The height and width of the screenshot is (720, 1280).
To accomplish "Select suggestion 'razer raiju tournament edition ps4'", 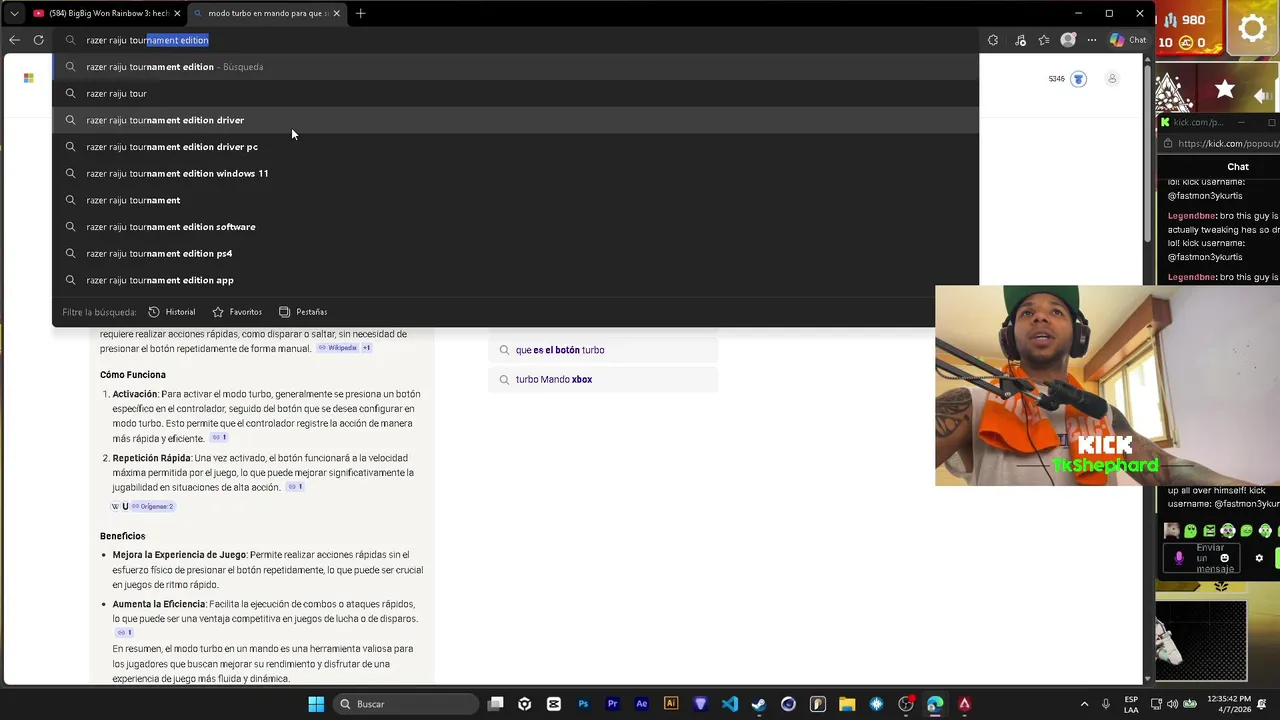I will pyautogui.click(x=515, y=253).
